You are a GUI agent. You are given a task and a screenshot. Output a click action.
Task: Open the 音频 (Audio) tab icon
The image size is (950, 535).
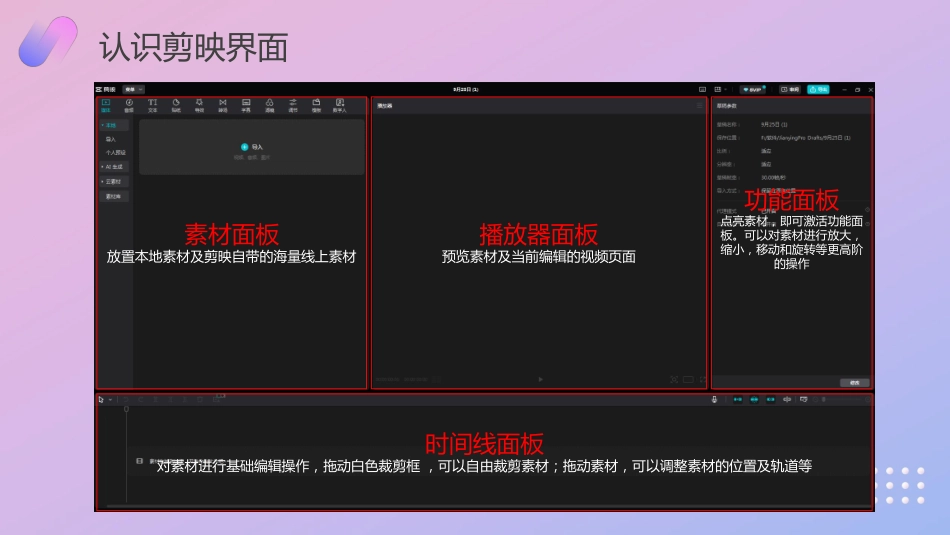129,105
